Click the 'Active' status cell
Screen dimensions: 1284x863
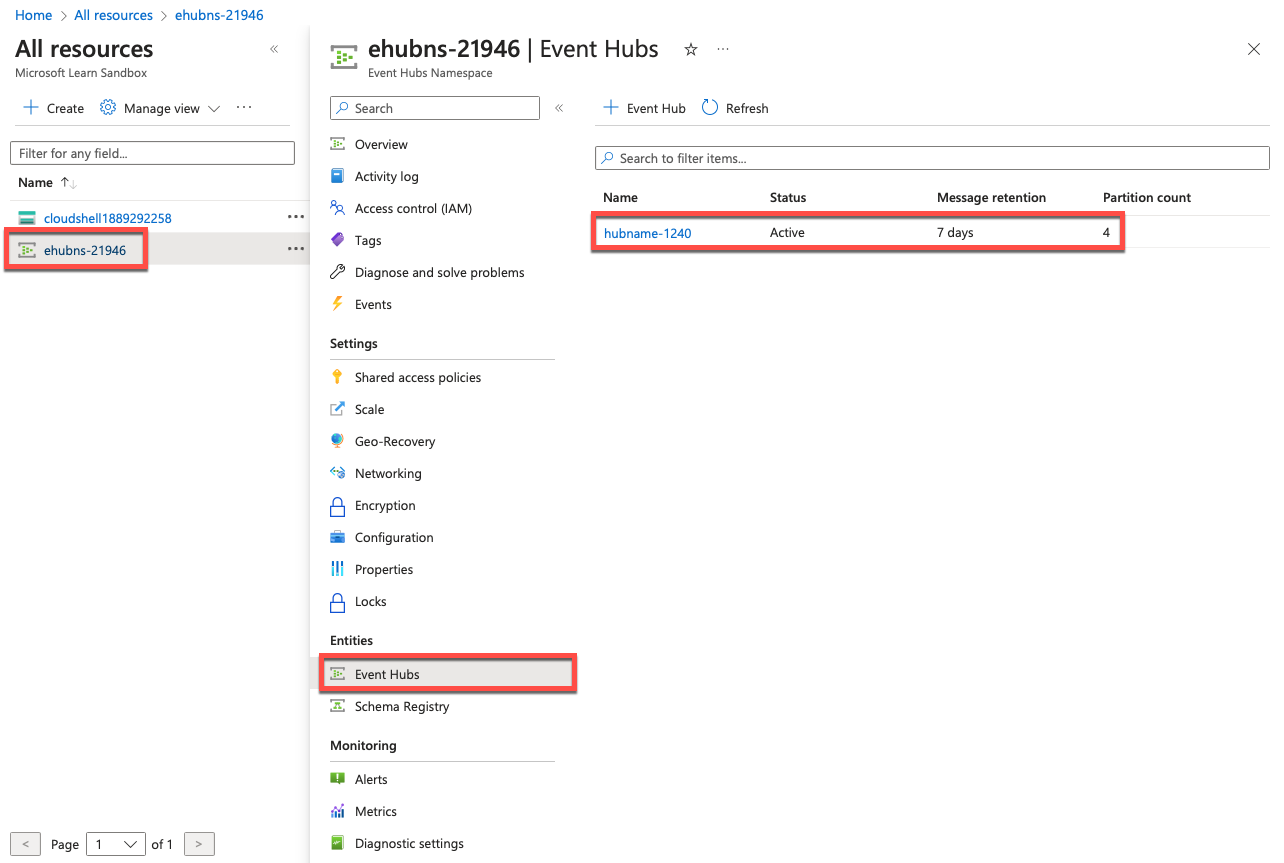(787, 233)
